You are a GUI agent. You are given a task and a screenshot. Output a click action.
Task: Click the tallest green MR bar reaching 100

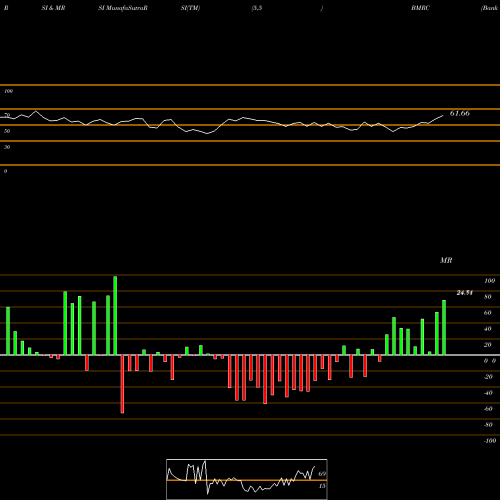[115, 316]
